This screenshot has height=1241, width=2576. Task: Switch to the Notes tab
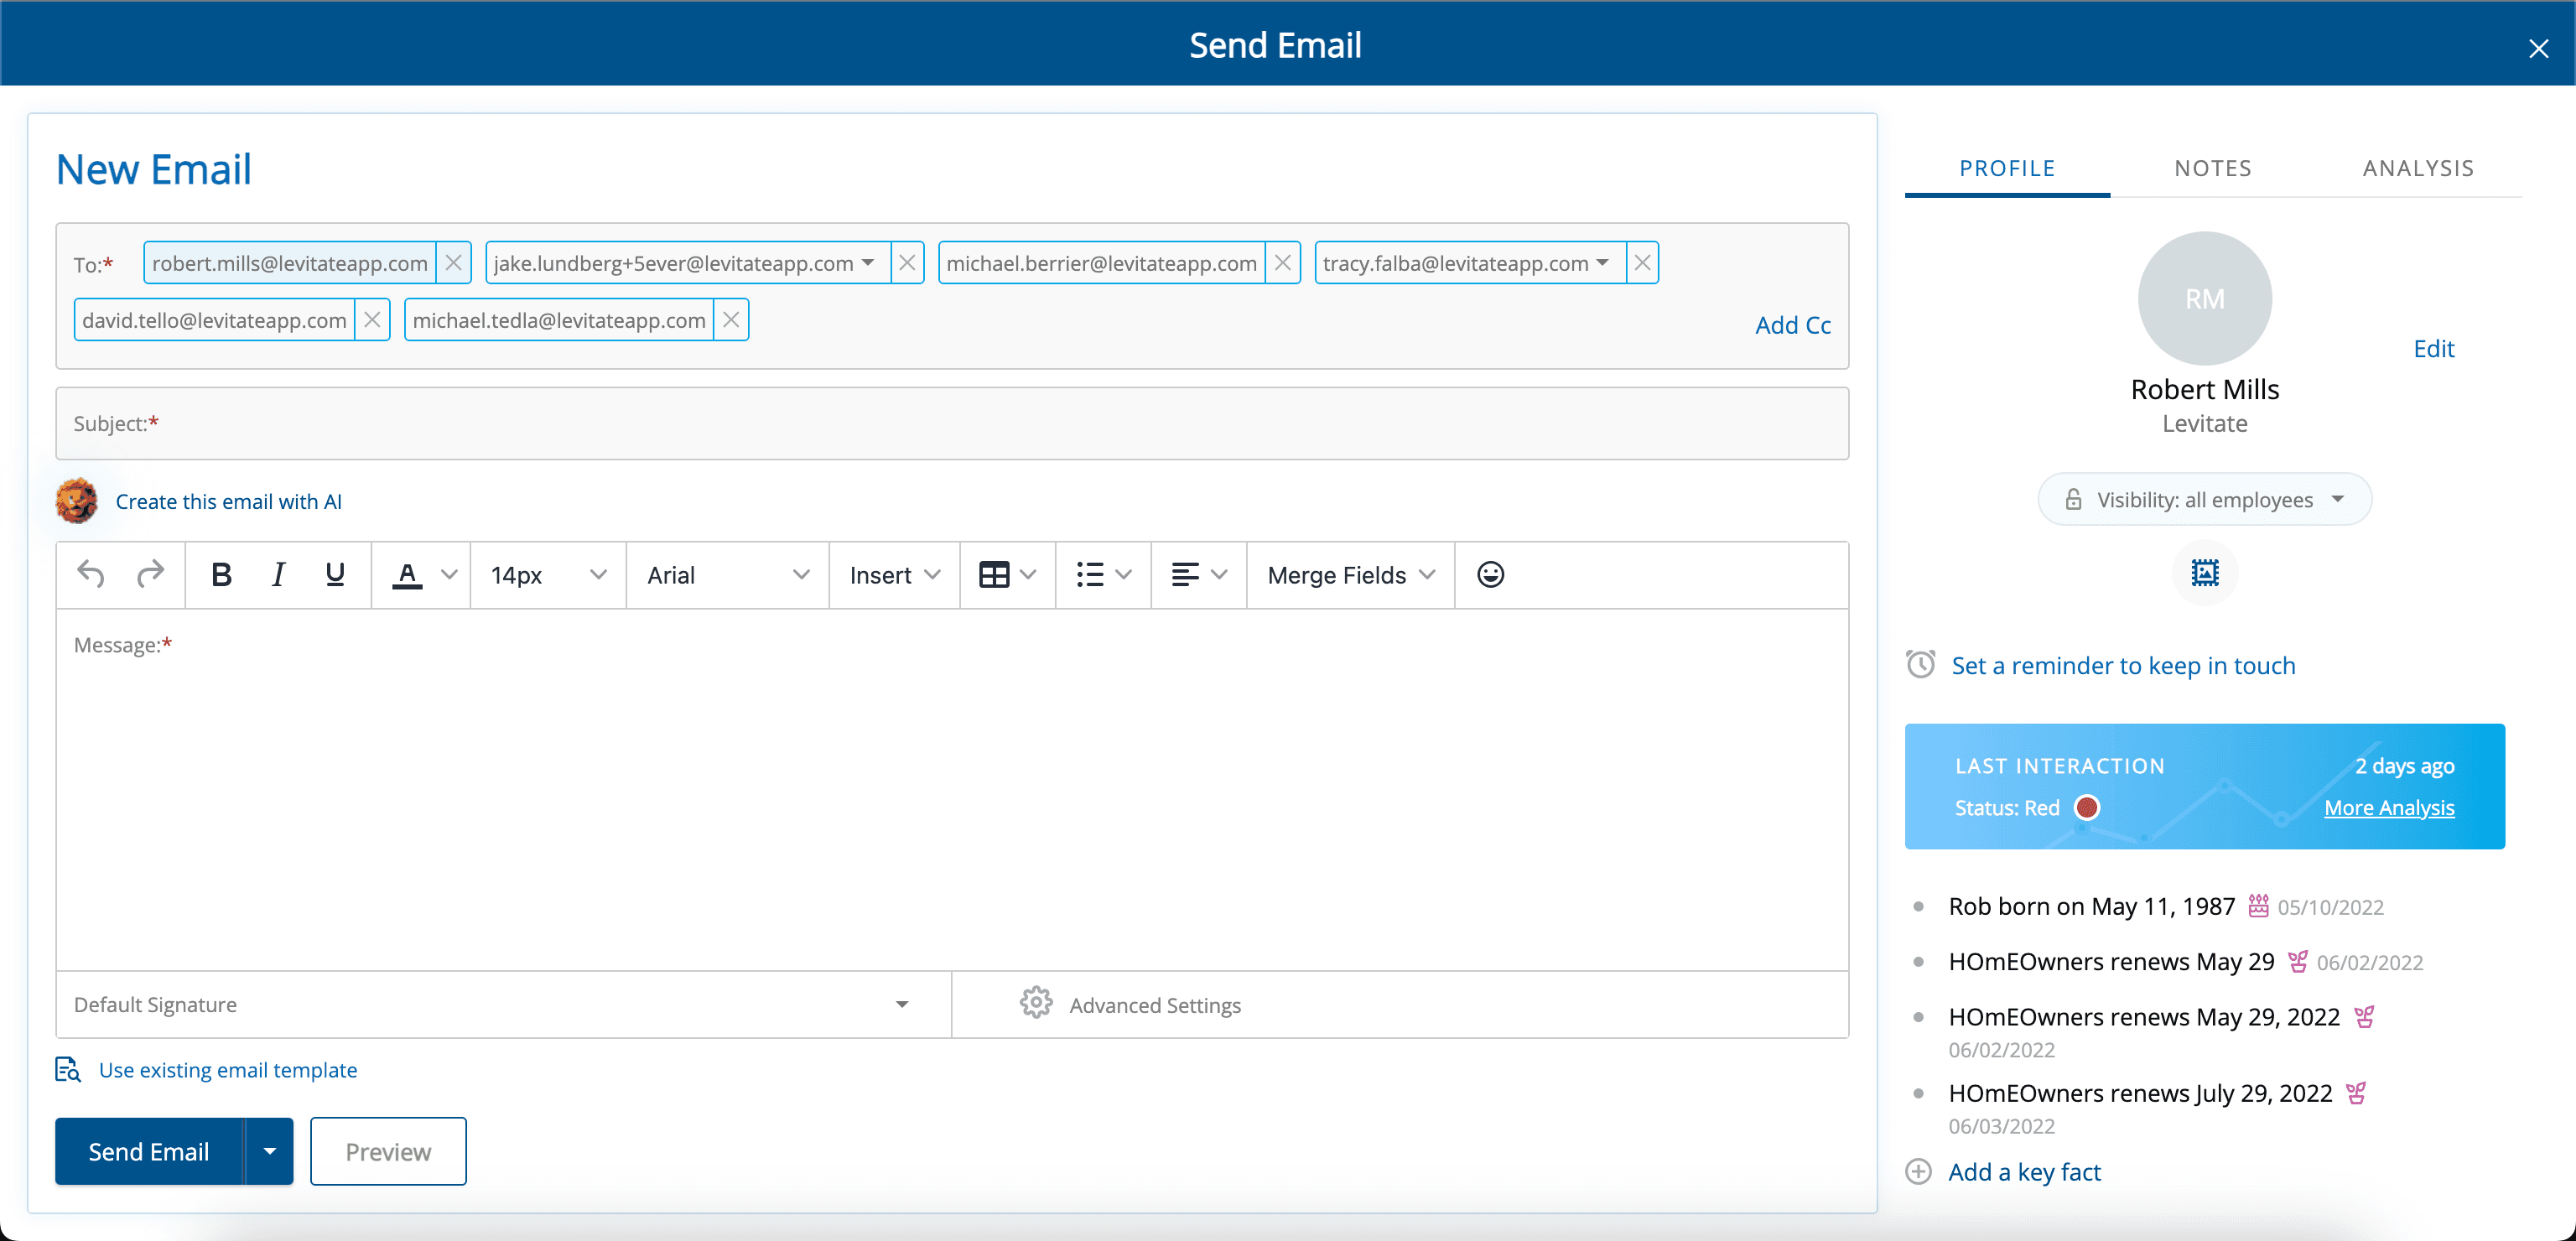pyautogui.click(x=2212, y=168)
